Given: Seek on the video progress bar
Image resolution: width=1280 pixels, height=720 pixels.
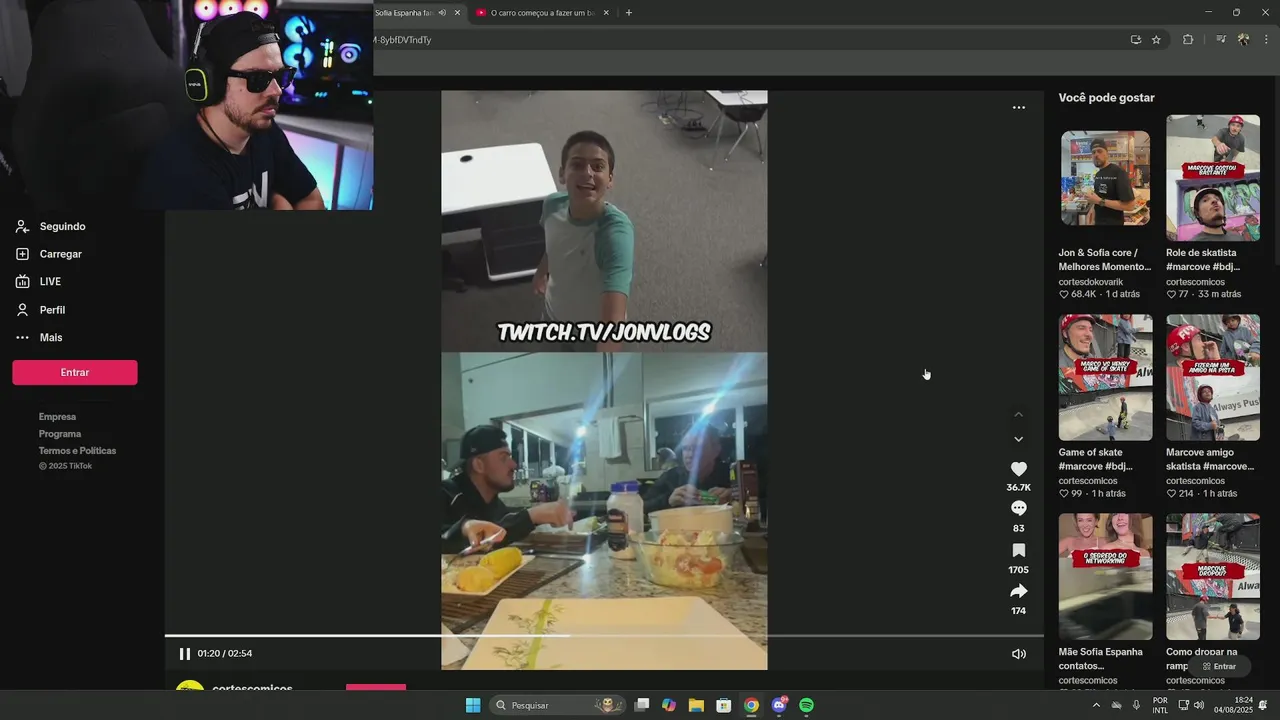Looking at the screenshot, I should pyautogui.click(x=604, y=636).
